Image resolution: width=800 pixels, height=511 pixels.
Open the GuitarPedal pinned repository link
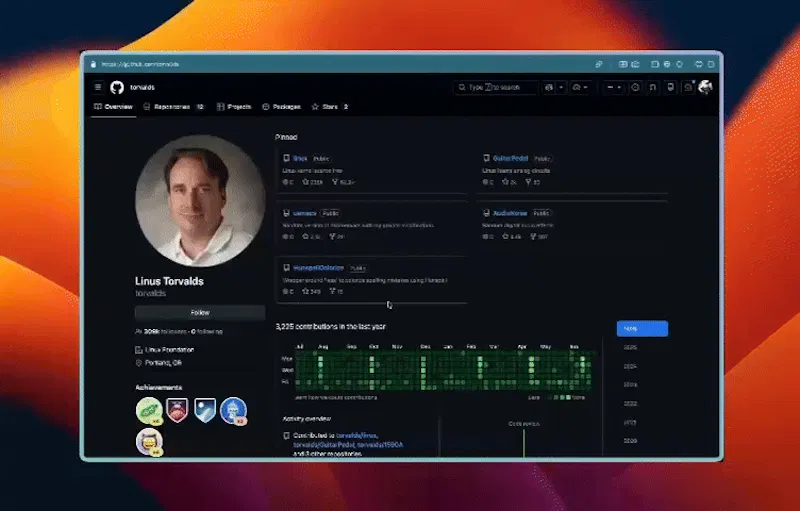[x=510, y=159]
